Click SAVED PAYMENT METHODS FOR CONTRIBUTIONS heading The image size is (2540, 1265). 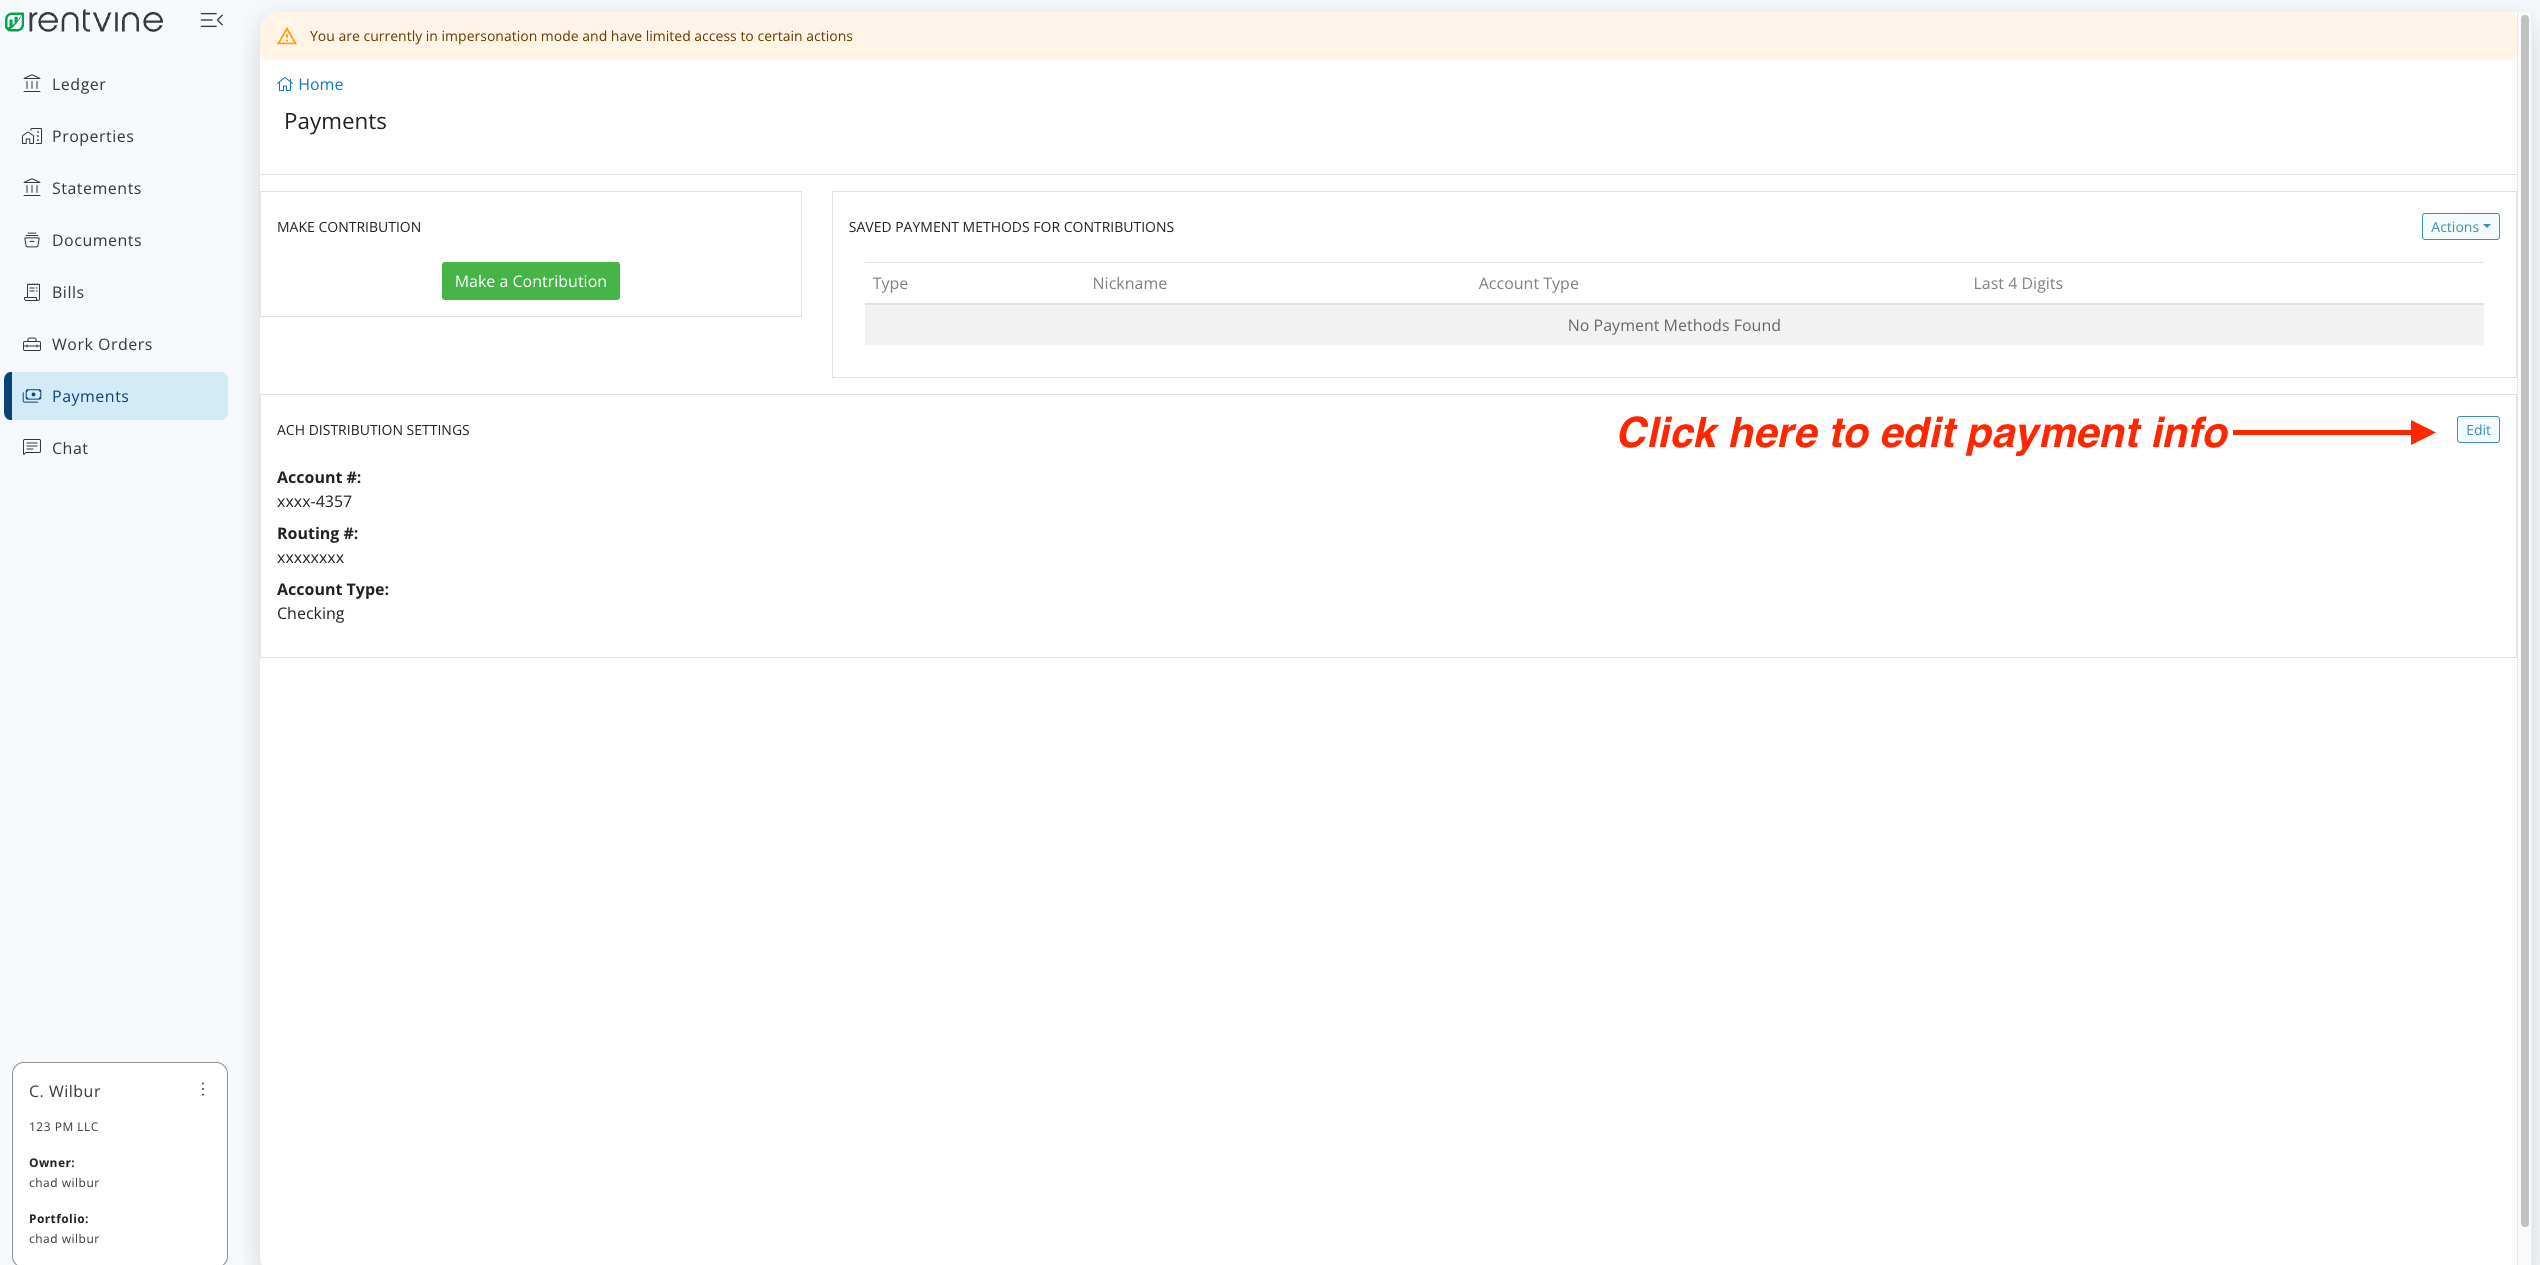click(x=1011, y=227)
